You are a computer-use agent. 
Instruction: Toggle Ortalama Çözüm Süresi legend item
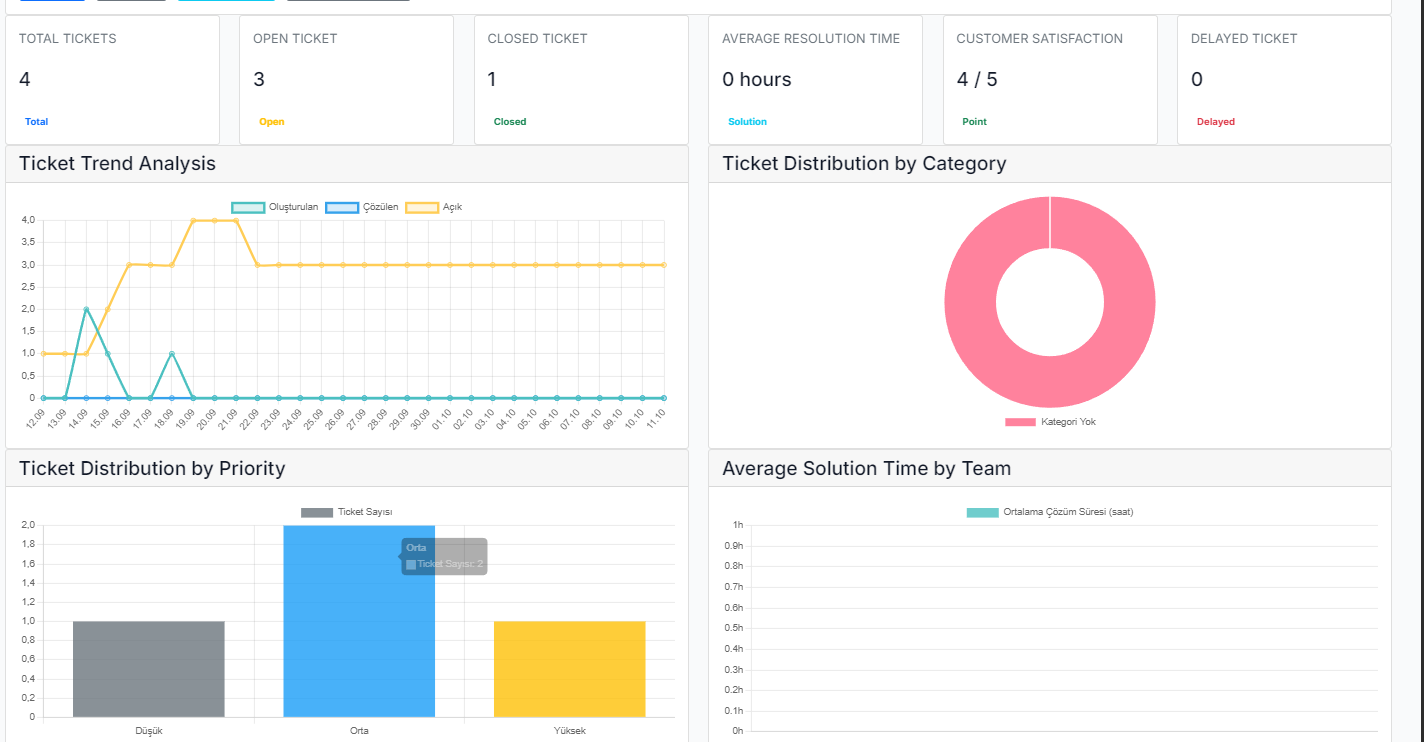tap(1050, 512)
